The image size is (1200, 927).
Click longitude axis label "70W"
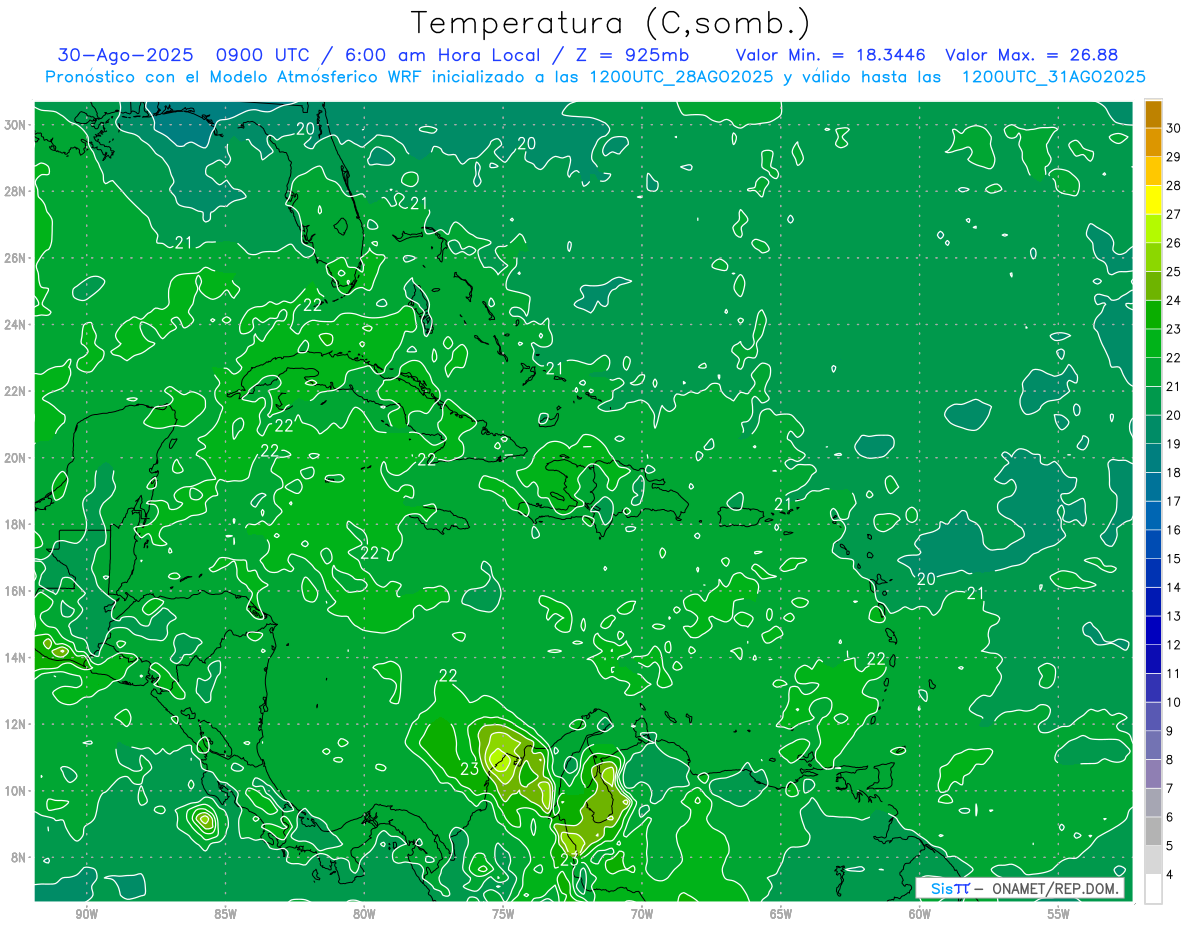pyautogui.click(x=642, y=914)
